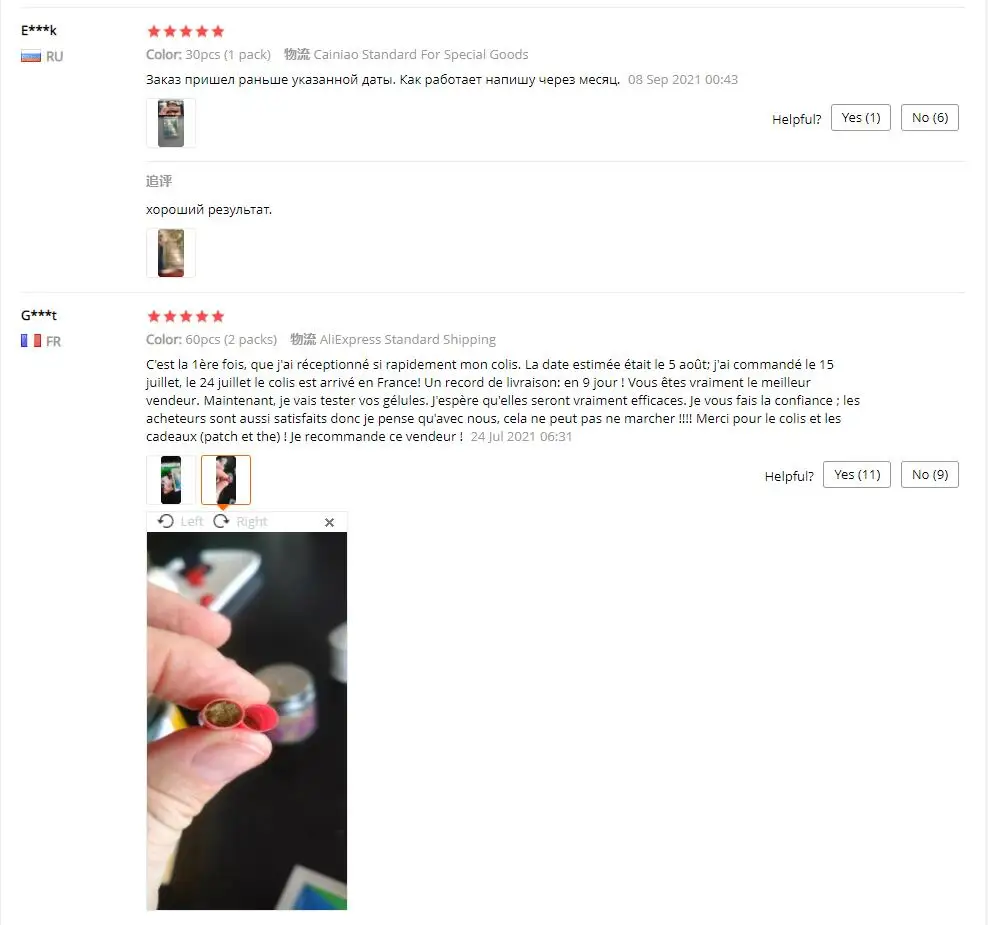
Task: Click the five-star rating on G***t's review
Action: click(185, 316)
